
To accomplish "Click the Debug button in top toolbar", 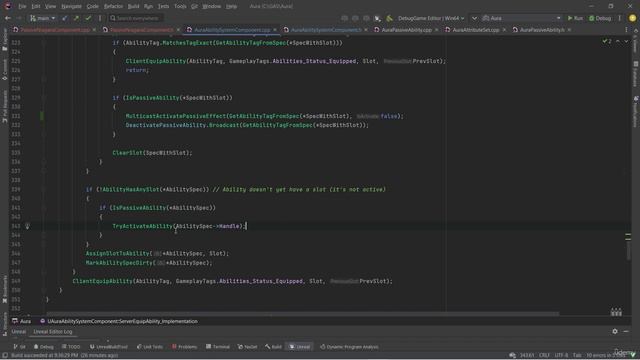I will point(600,18).
